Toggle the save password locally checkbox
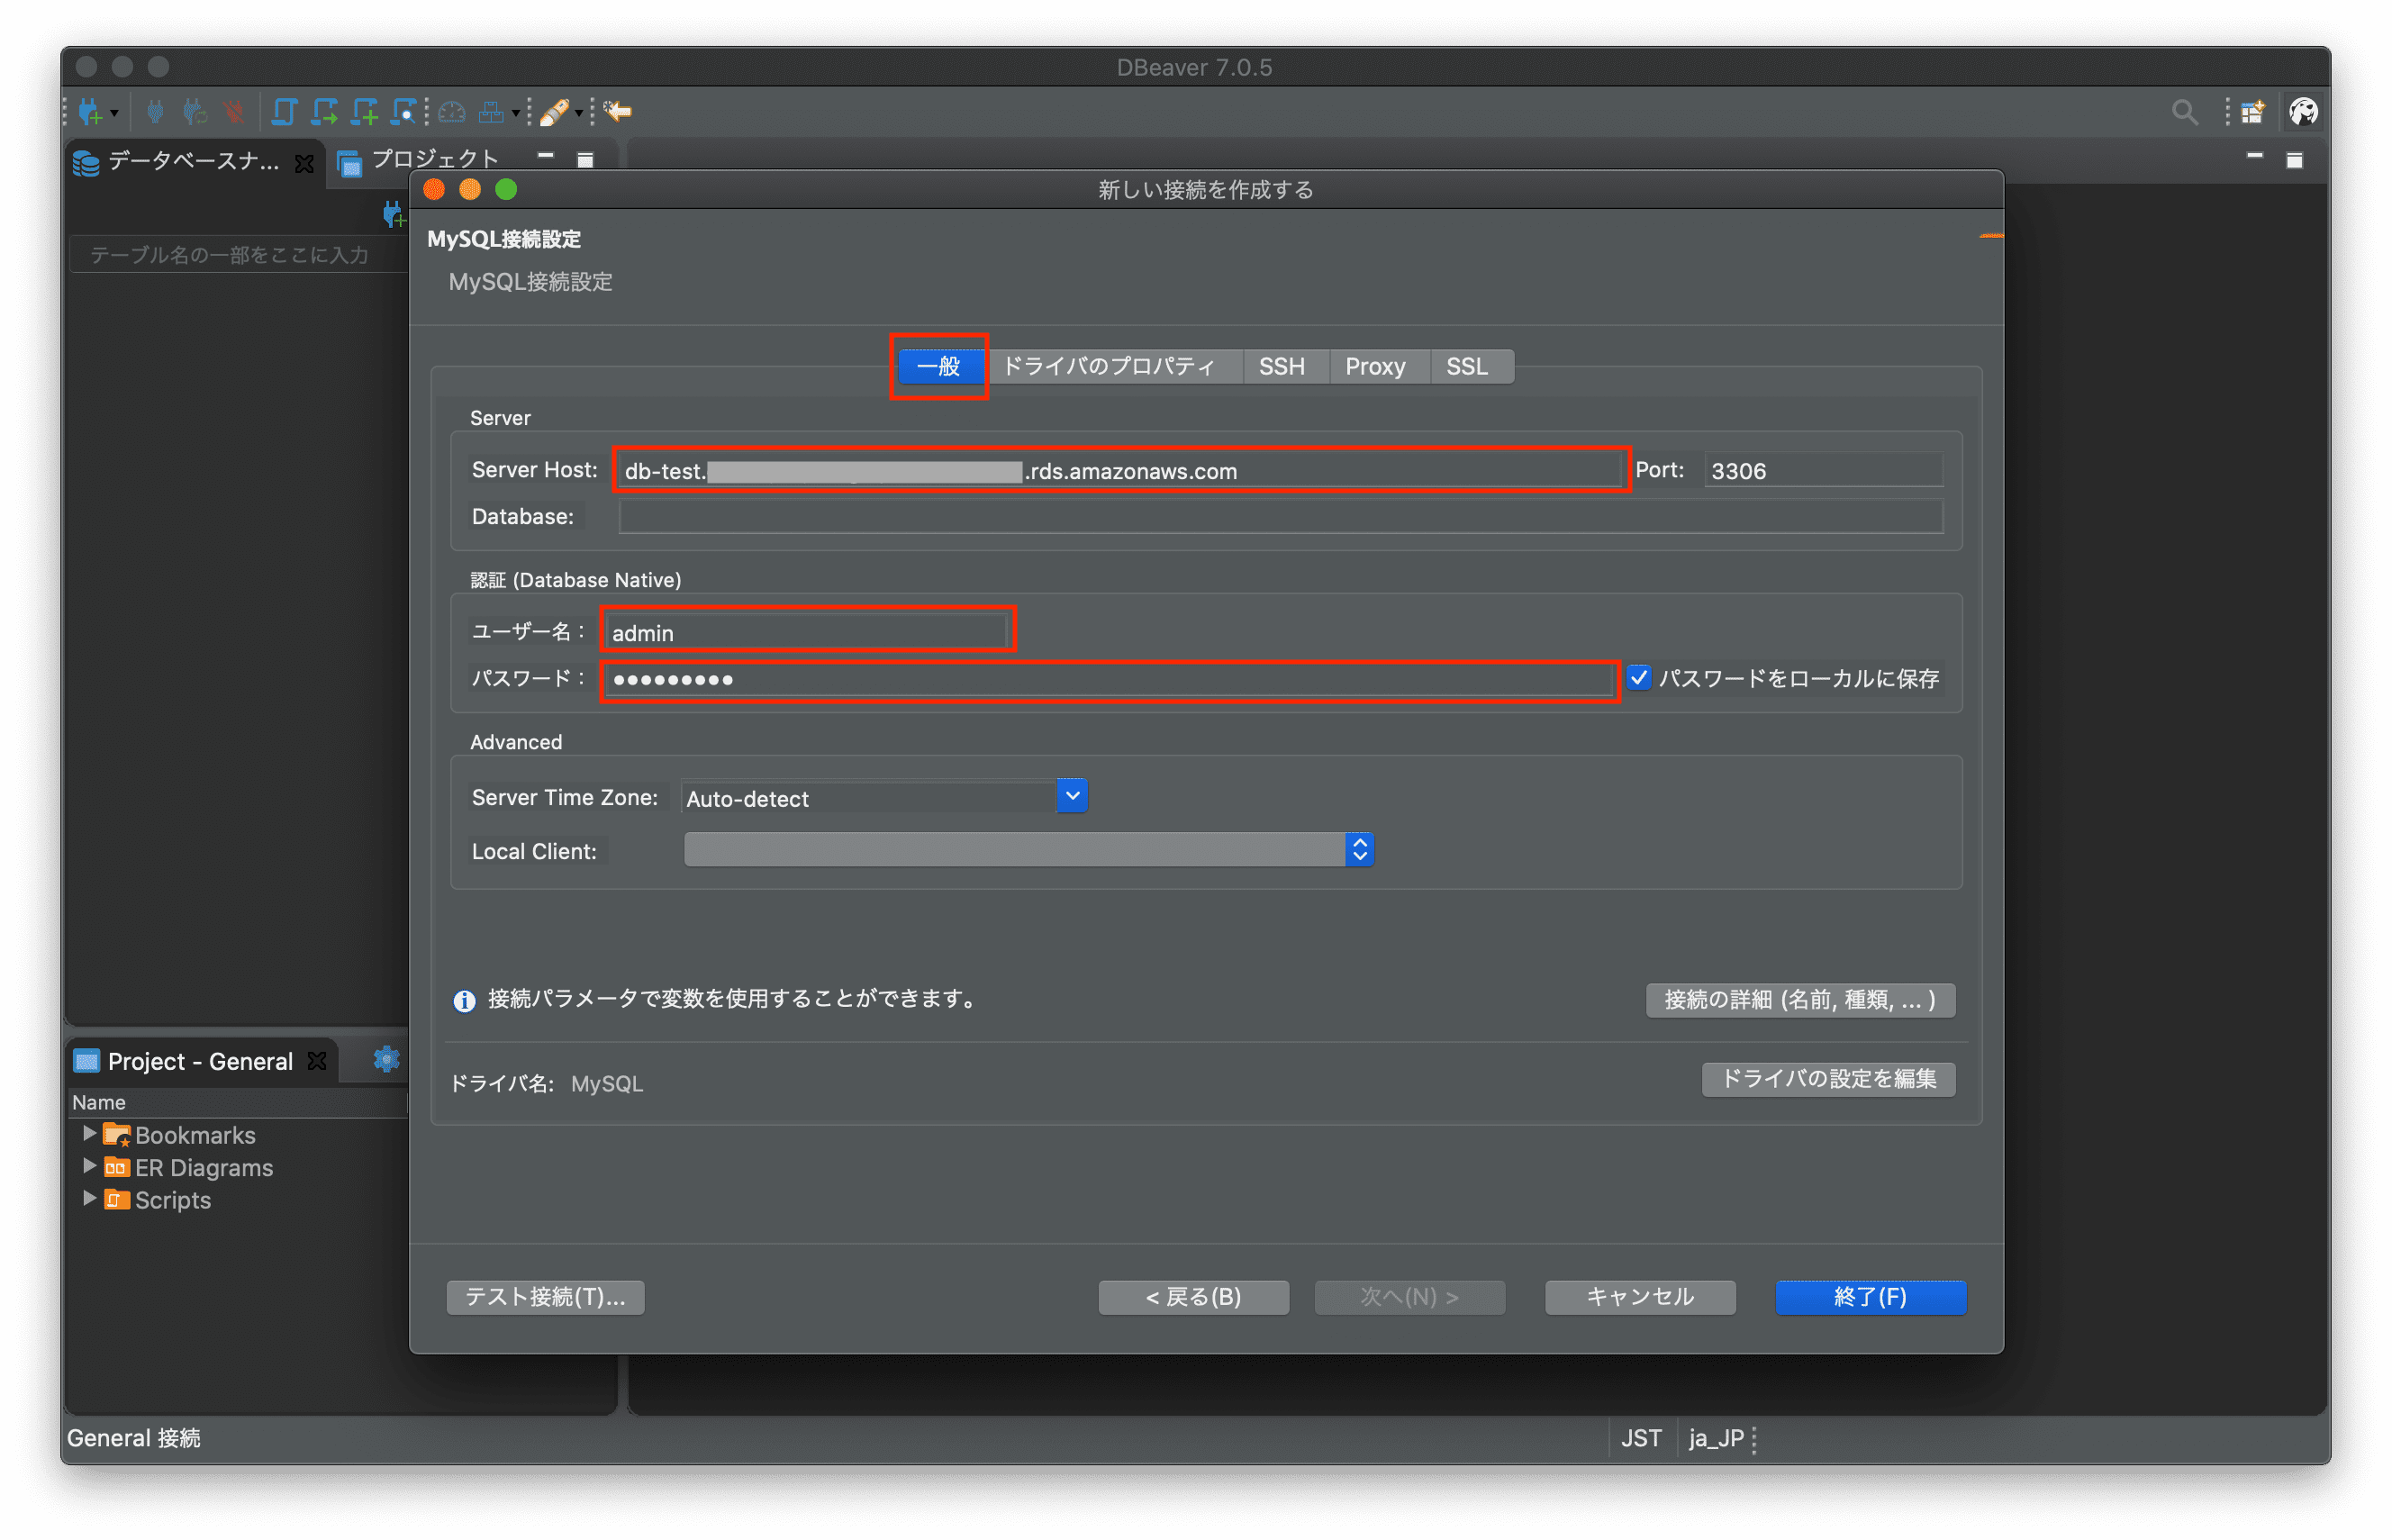This screenshot has height=1540, width=2392. [1638, 678]
